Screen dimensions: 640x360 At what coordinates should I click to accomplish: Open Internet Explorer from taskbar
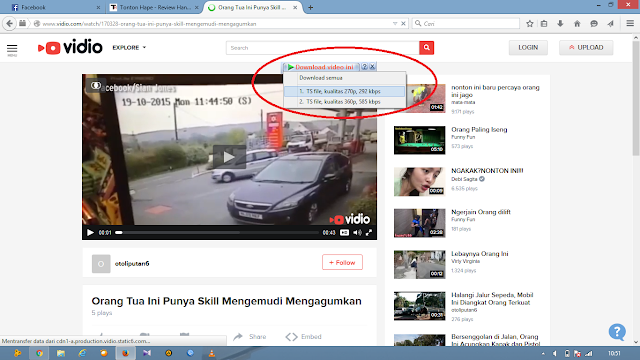click(x=82, y=353)
